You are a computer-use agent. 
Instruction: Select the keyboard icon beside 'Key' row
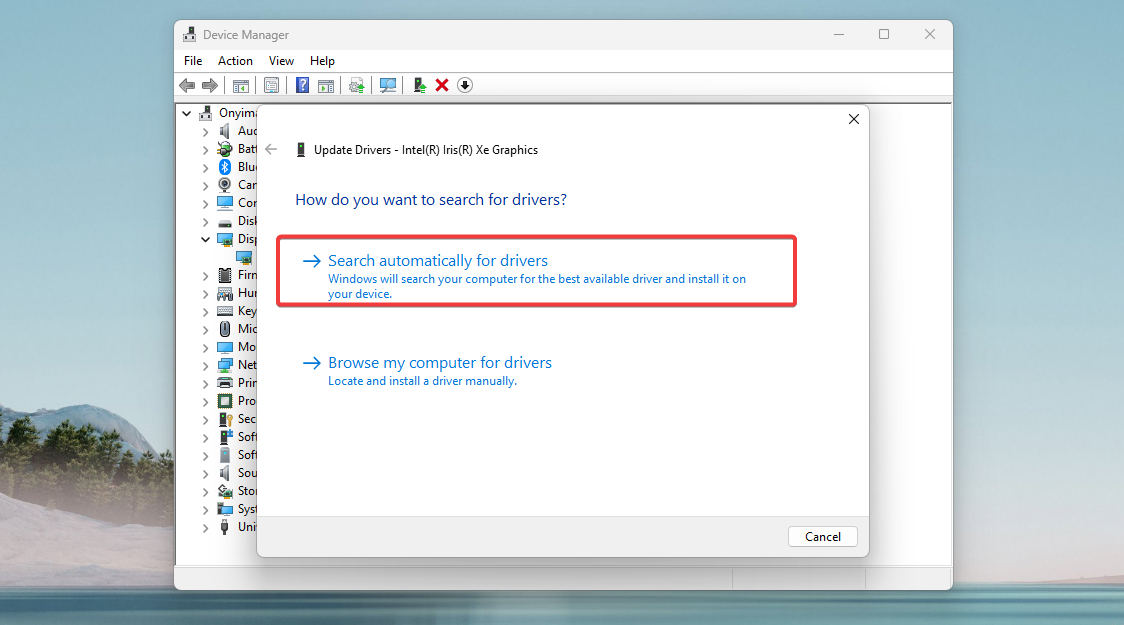click(224, 311)
